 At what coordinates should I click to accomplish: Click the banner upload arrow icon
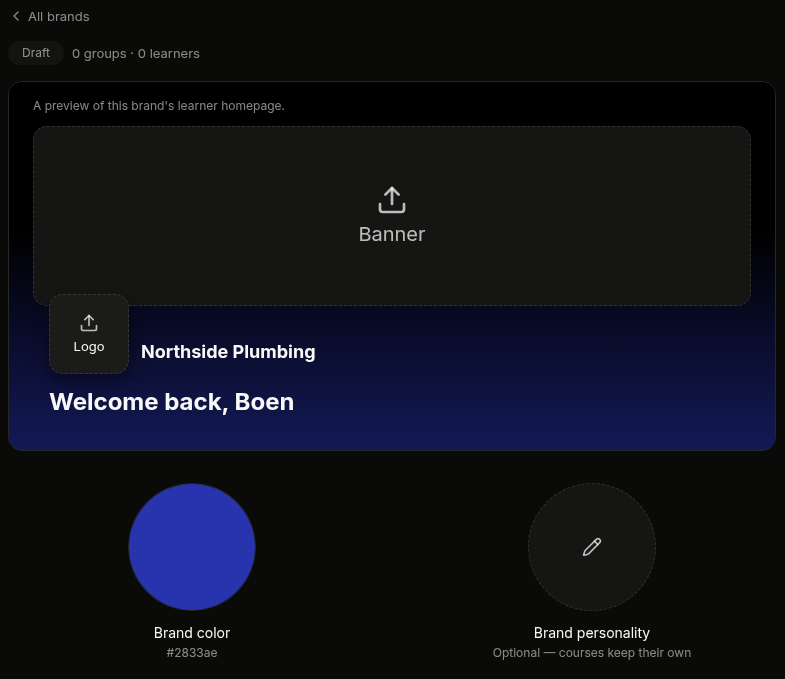pyautogui.click(x=392, y=200)
